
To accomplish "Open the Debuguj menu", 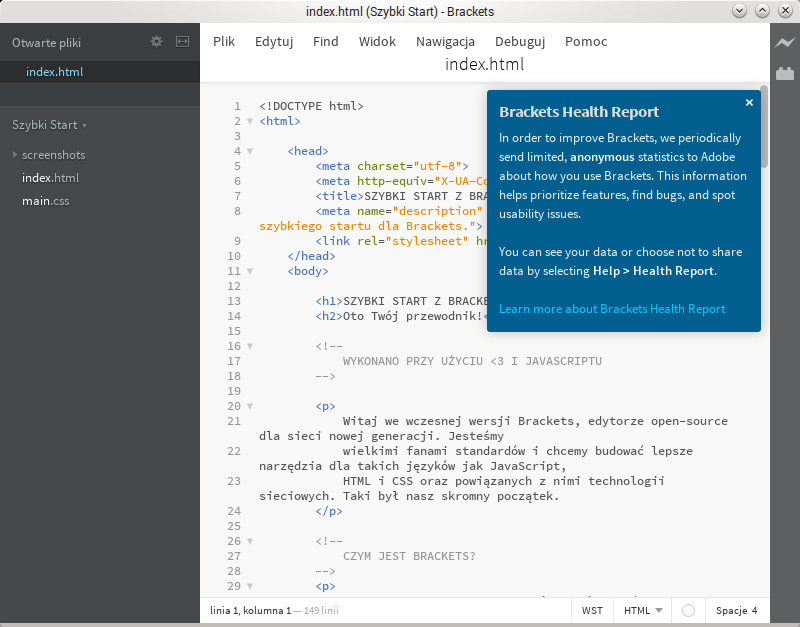I will [x=520, y=41].
